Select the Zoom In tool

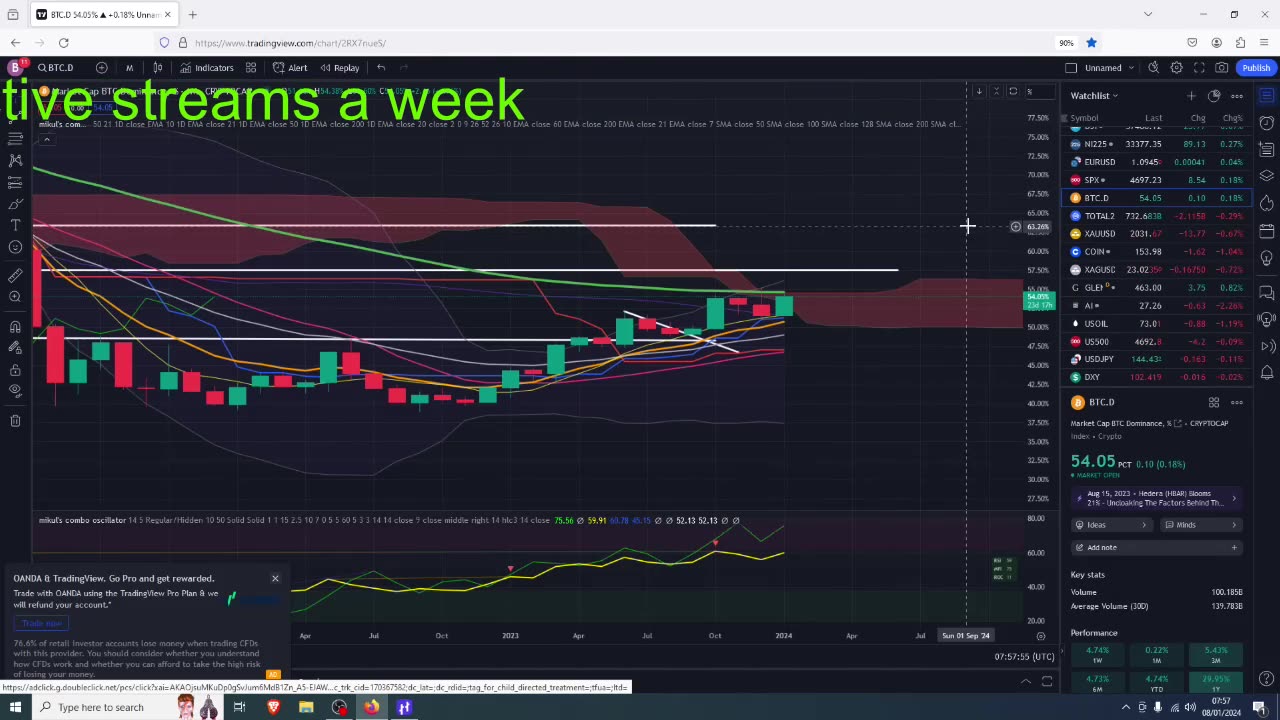tap(15, 296)
